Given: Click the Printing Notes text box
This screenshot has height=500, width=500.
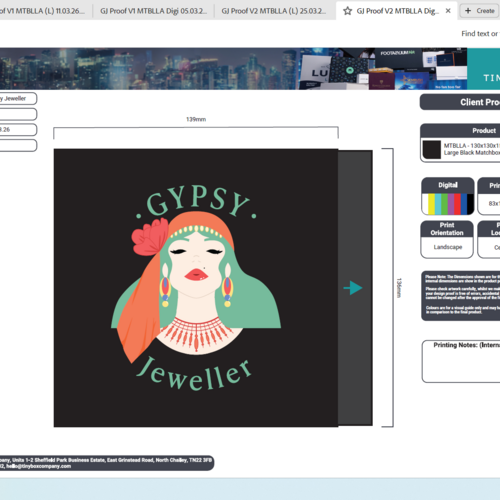Looking at the screenshot, I should coord(461,361).
